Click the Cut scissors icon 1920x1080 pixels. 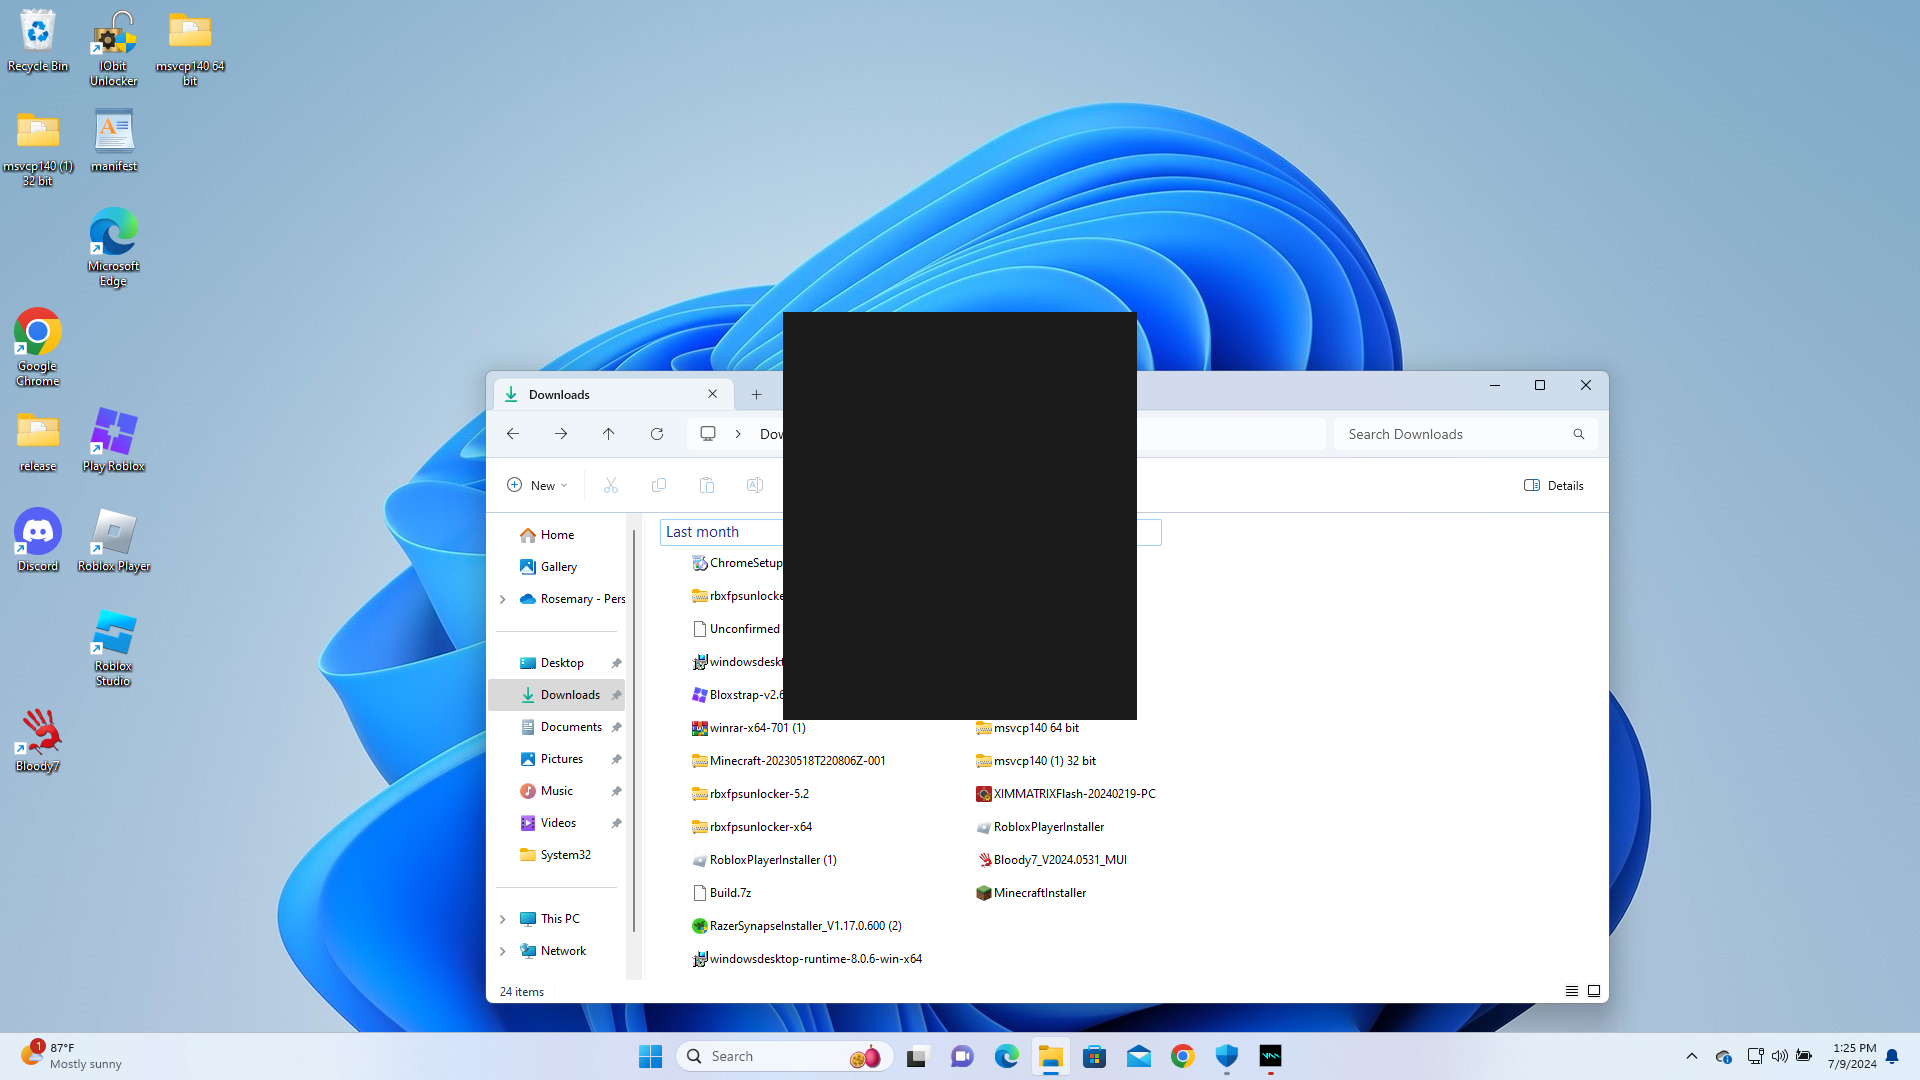[611, 485]
